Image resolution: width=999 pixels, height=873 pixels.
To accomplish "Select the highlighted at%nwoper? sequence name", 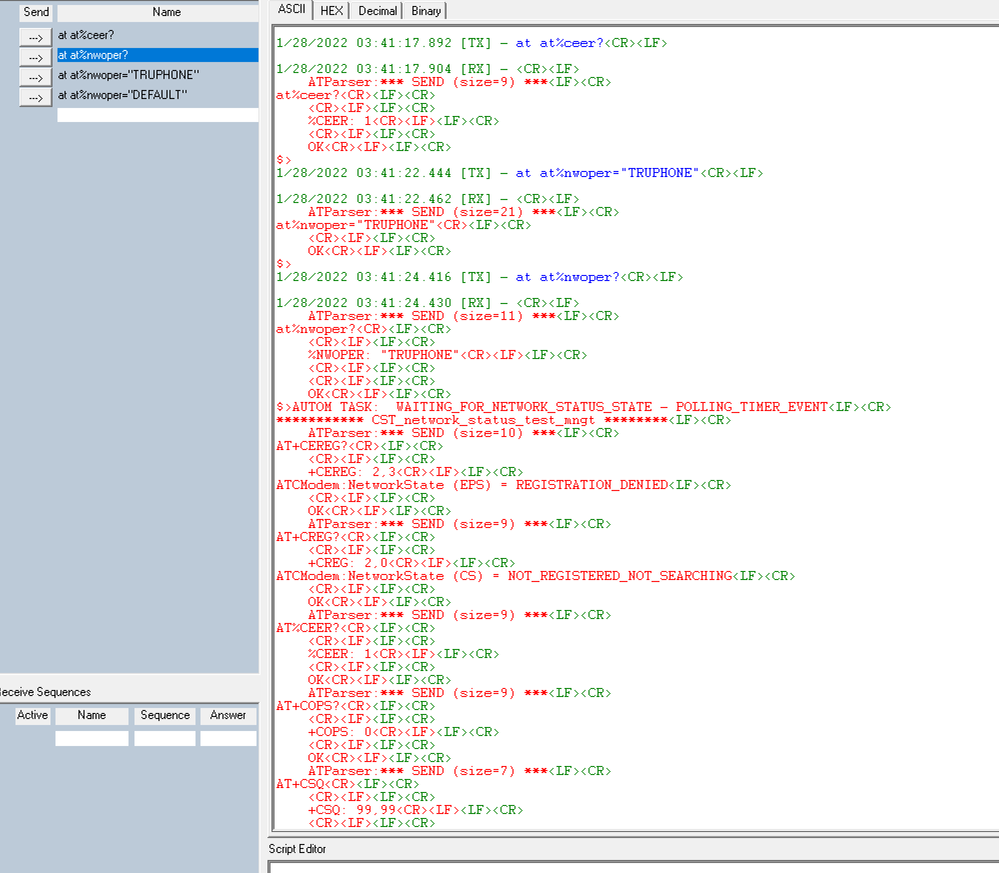I will point(157,55).
